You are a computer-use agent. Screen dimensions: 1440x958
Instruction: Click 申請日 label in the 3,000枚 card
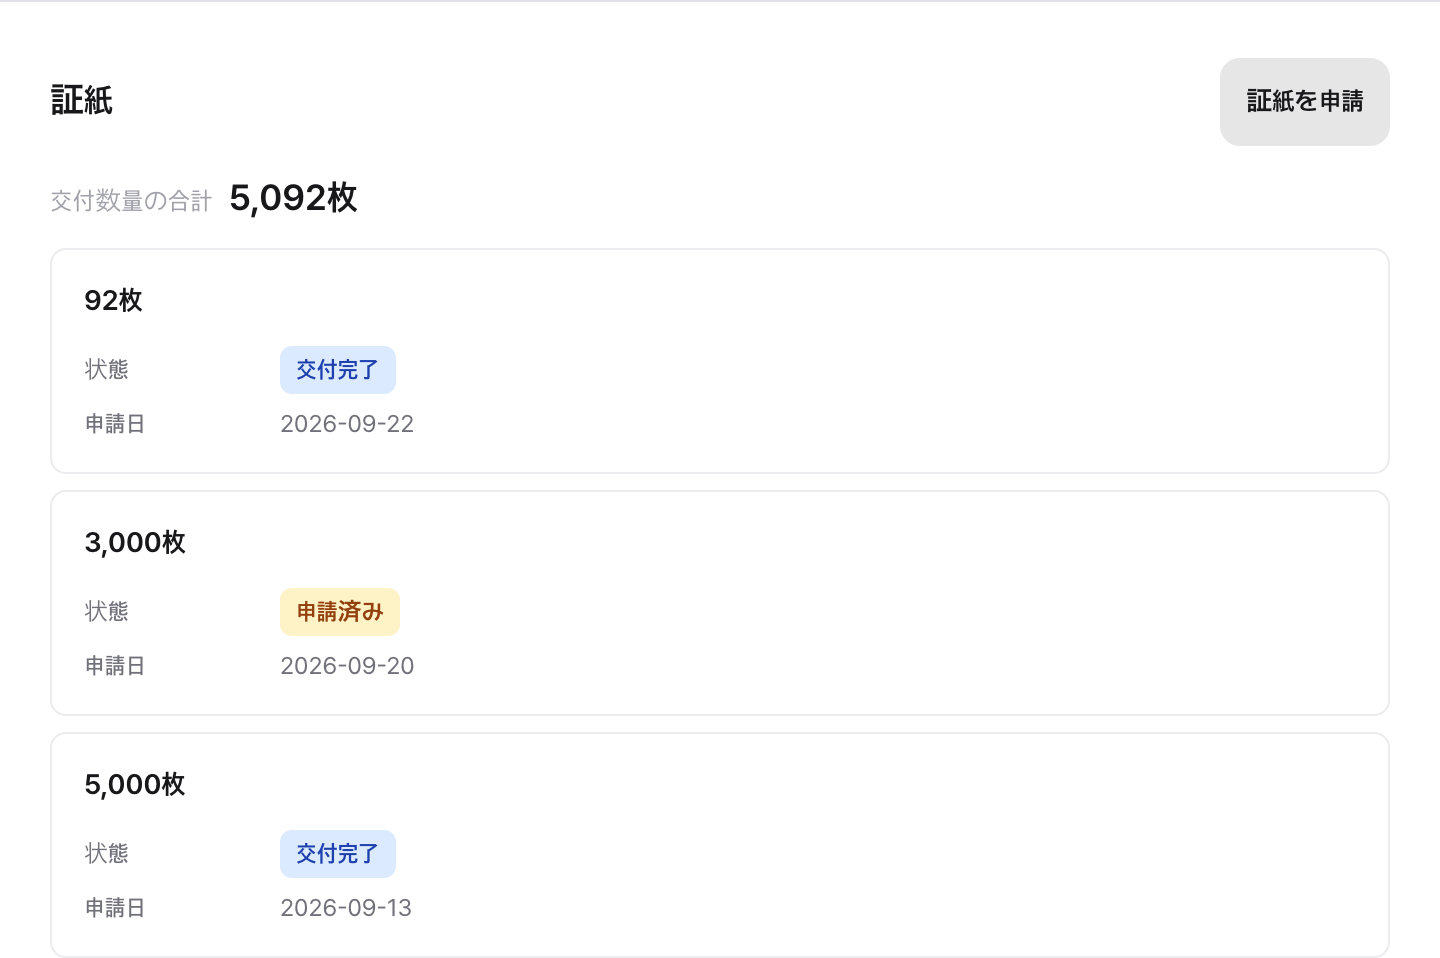click(x=115, y=666)
